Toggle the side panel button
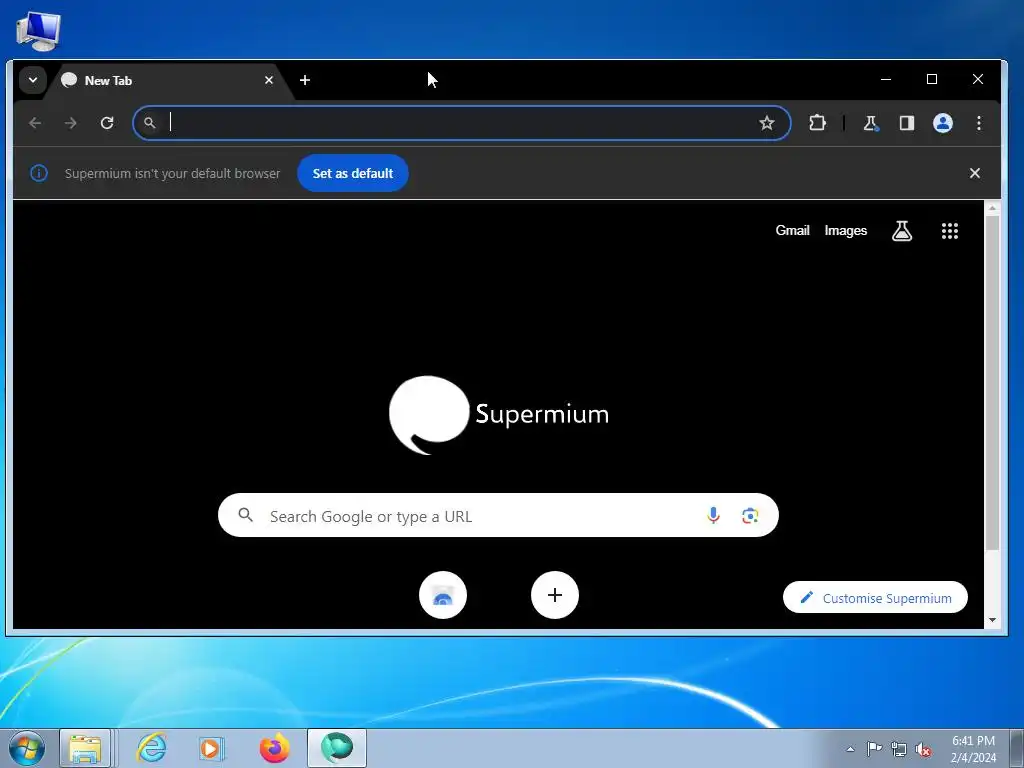Viewport: 1024px width, 768px height. [906, 123]
